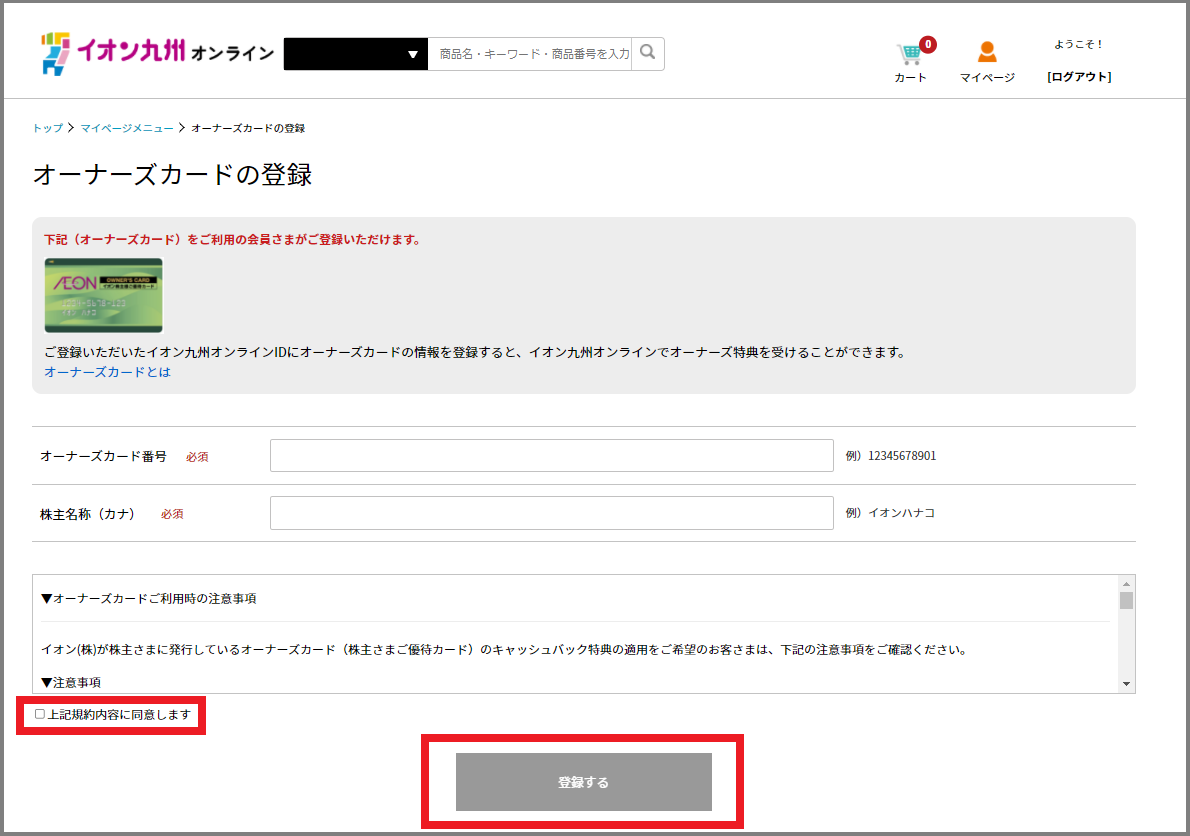Click the terms box scroll up arrow

tap(1126, 583)
